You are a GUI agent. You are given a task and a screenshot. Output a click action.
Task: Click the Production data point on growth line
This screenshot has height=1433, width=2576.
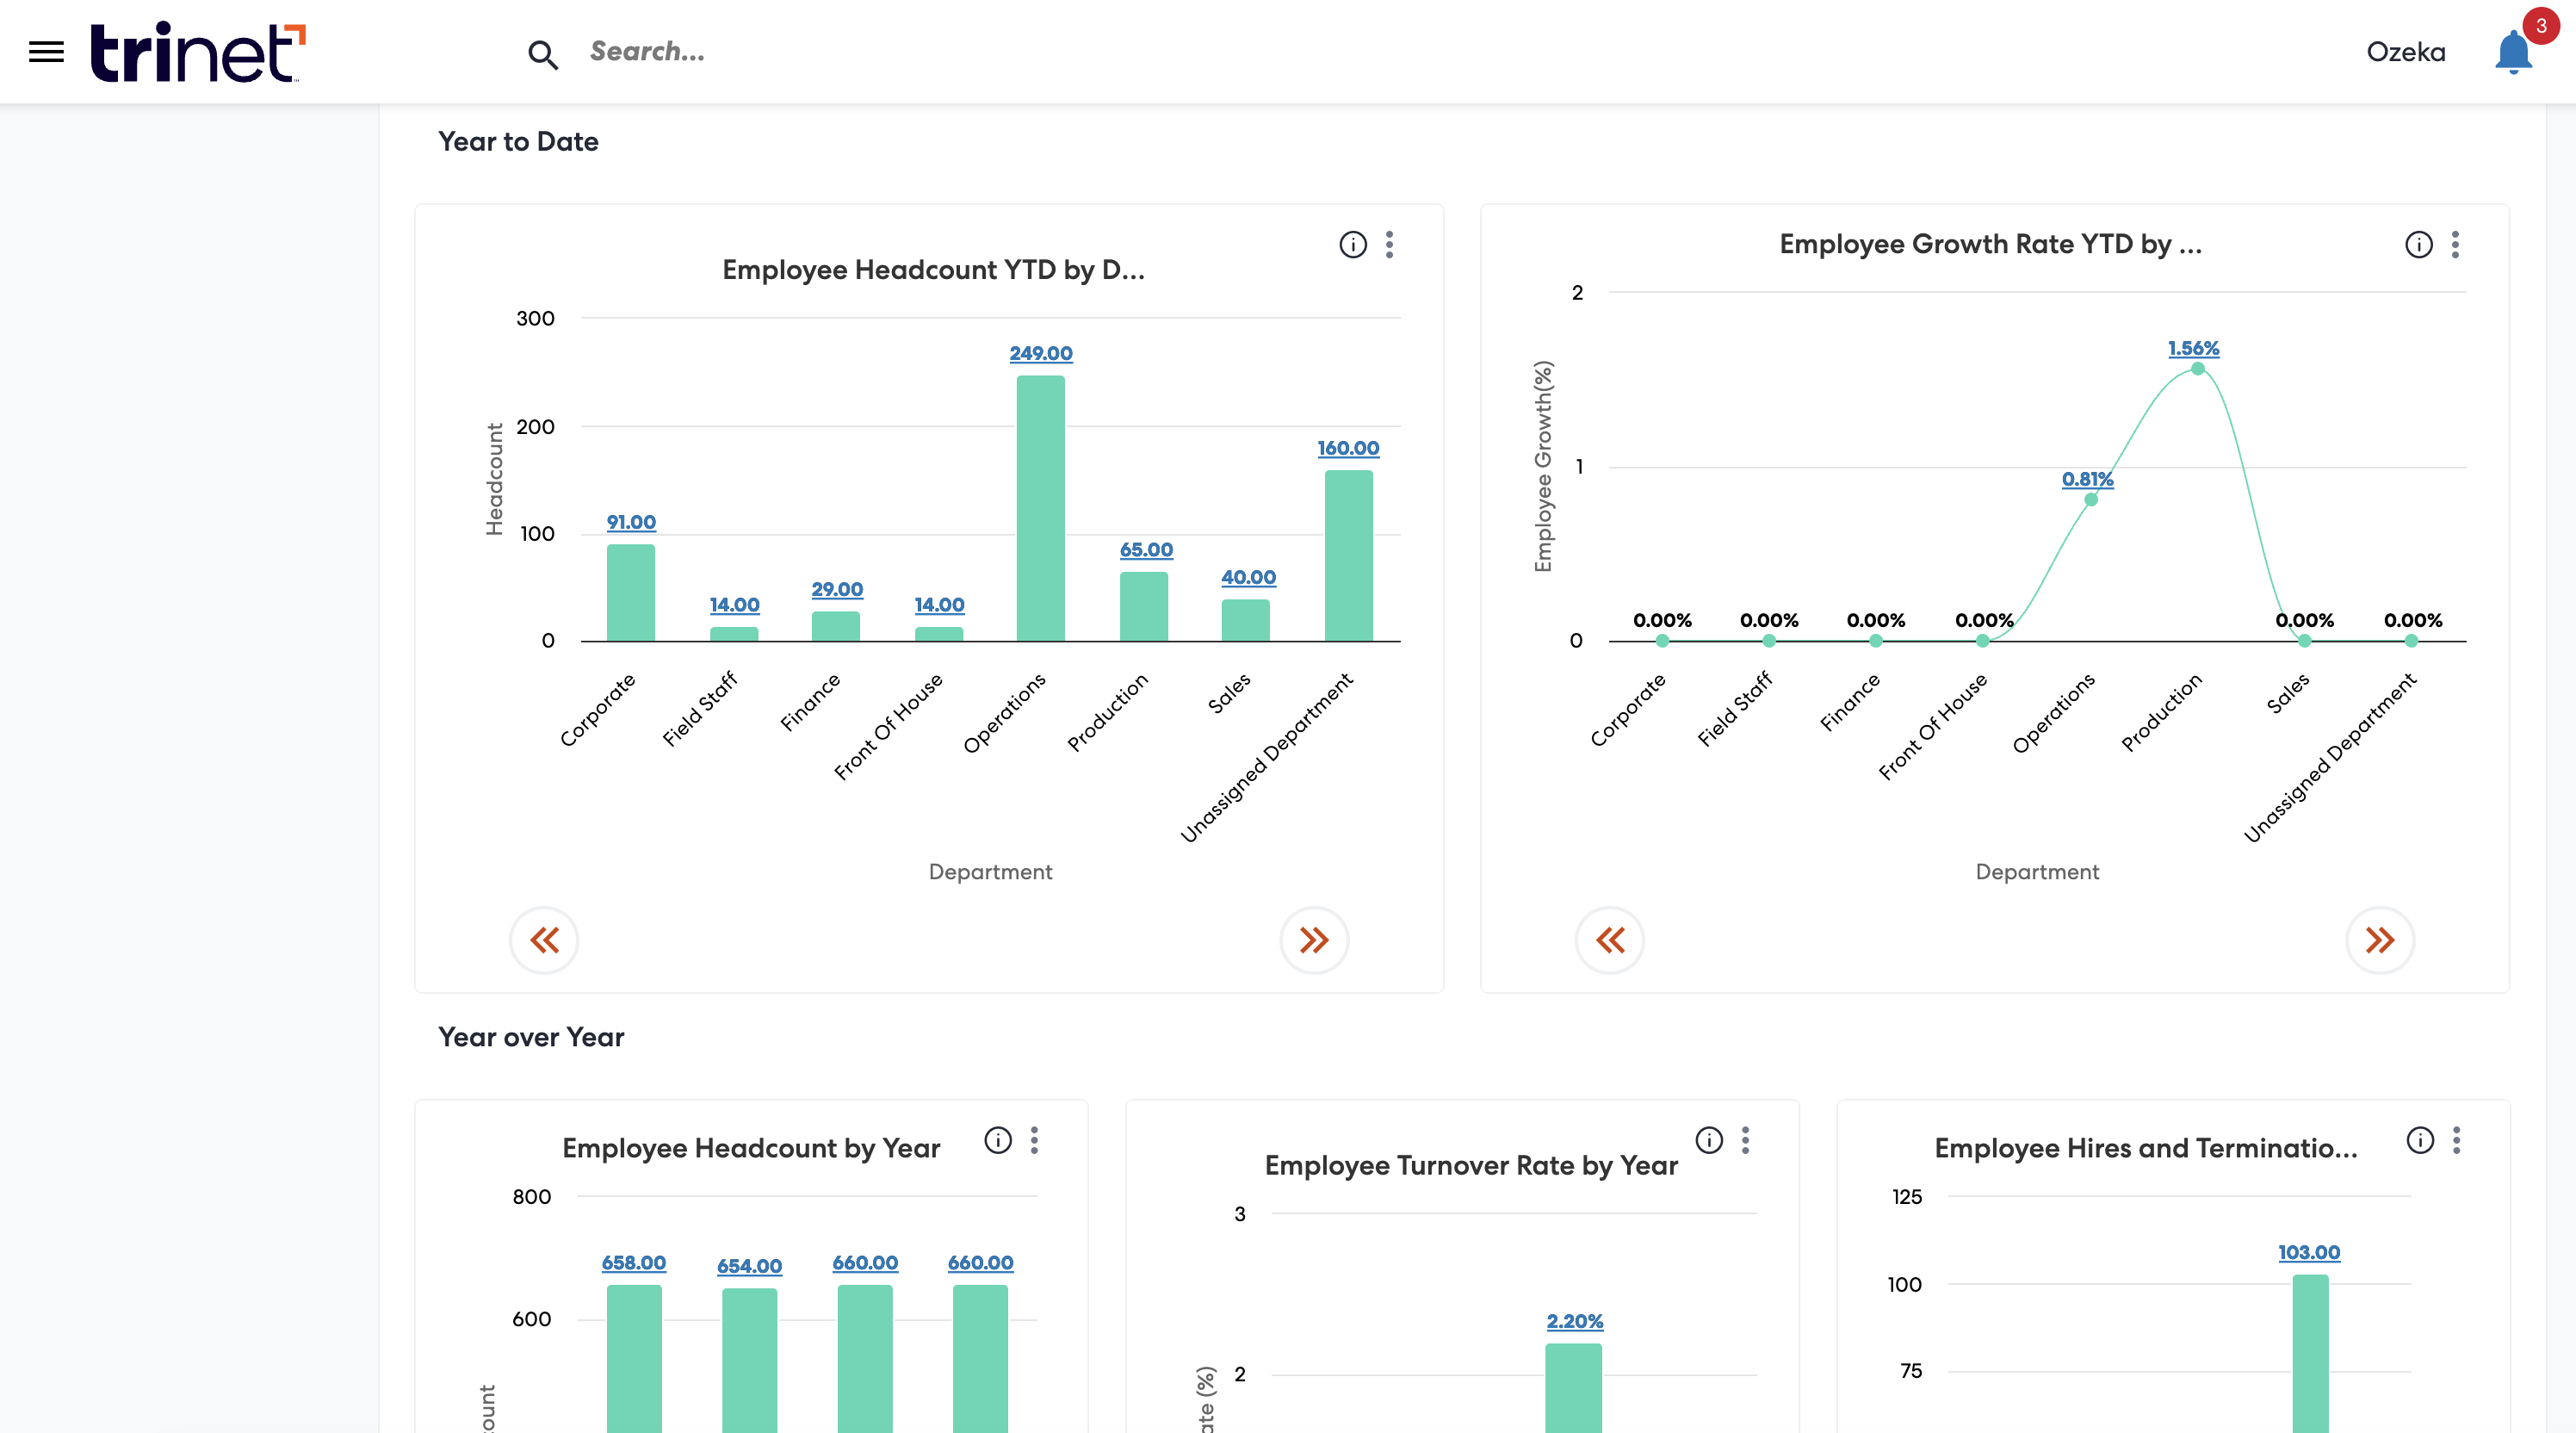tap(2197, 369)
